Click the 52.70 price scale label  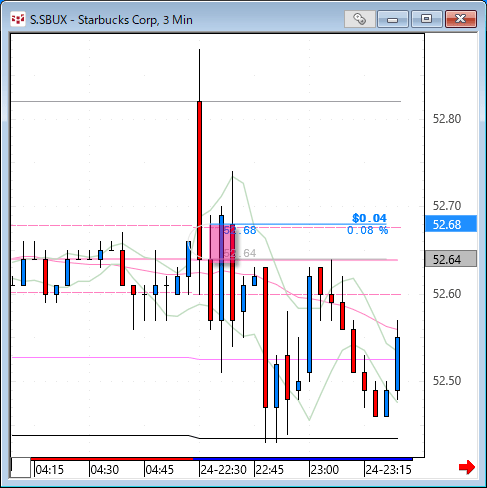coord(447,206)
